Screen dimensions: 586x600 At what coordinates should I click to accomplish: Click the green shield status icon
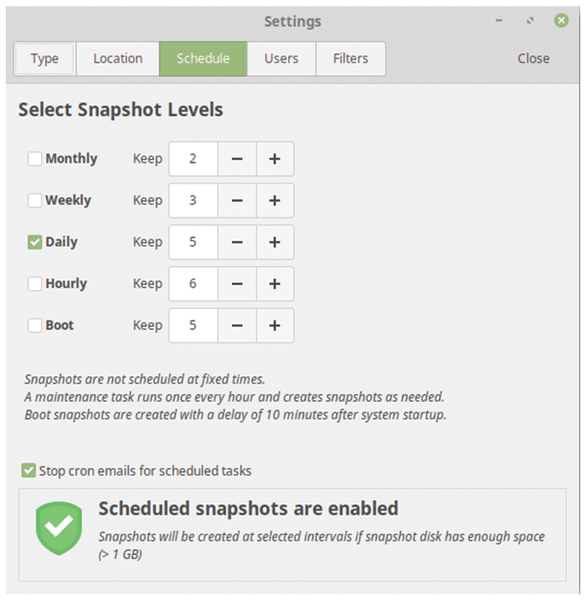[x=59, y=528]
